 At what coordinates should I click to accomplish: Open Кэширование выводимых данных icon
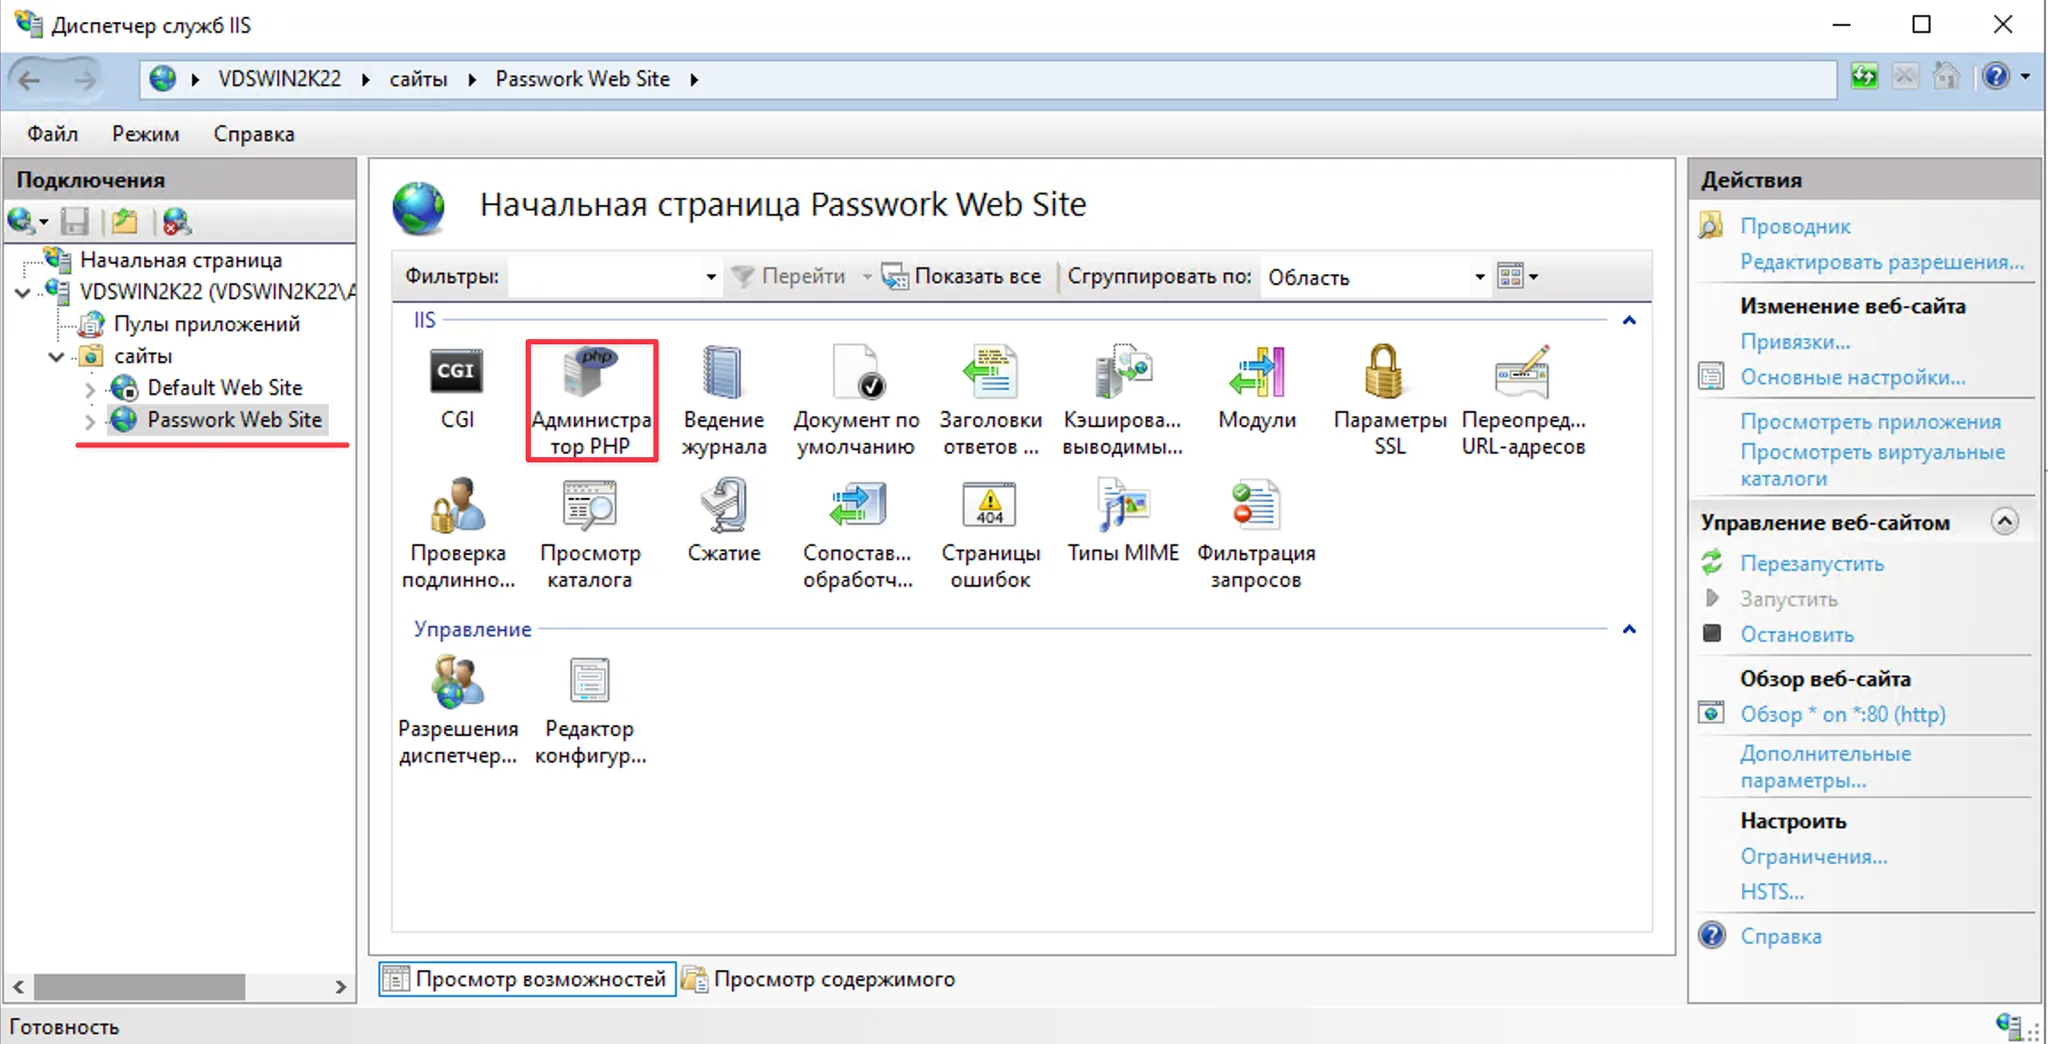coord(1123,372)
